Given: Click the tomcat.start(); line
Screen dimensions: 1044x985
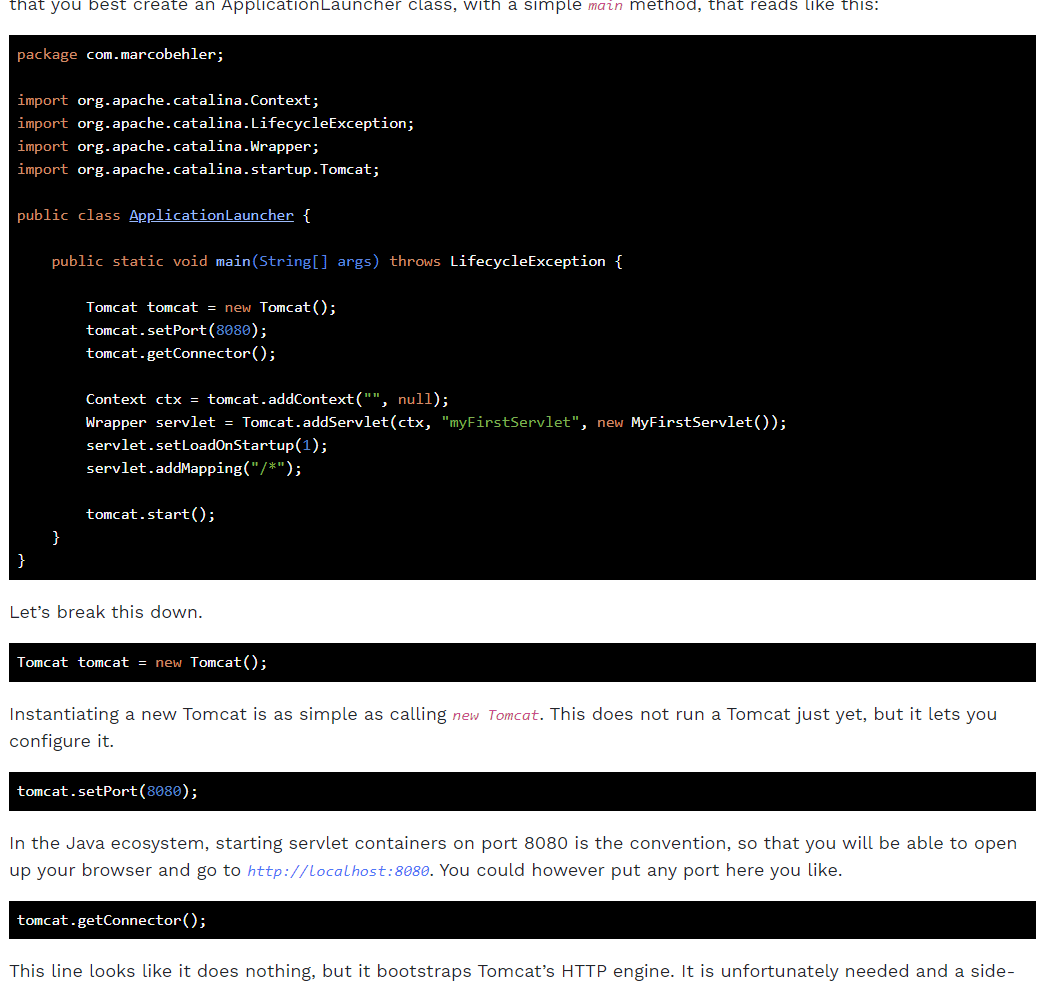Looking at the screenshot, I should click(150, 514).
